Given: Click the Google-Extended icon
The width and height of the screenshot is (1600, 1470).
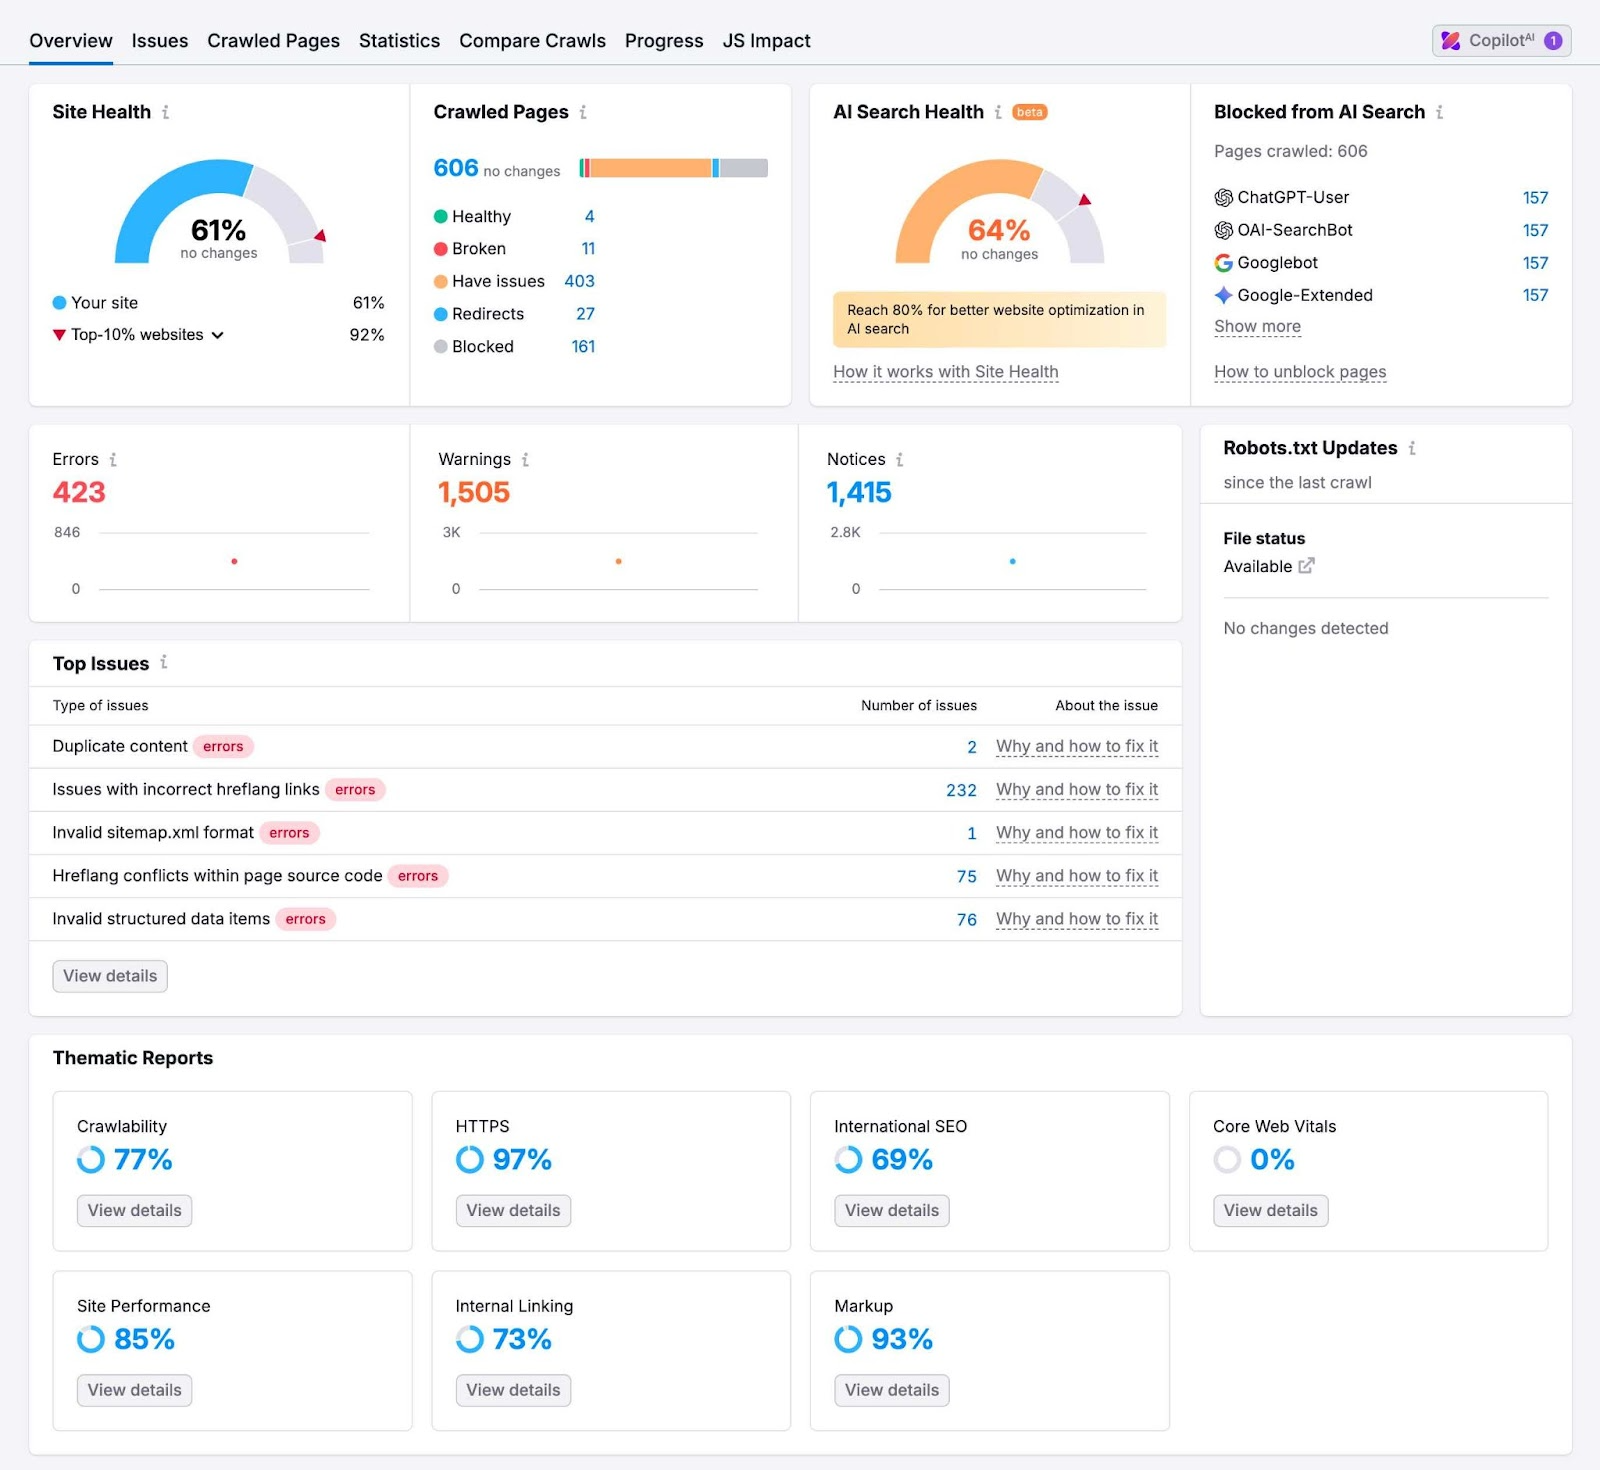Looking at the screenshot, I should pos(1222,295).
